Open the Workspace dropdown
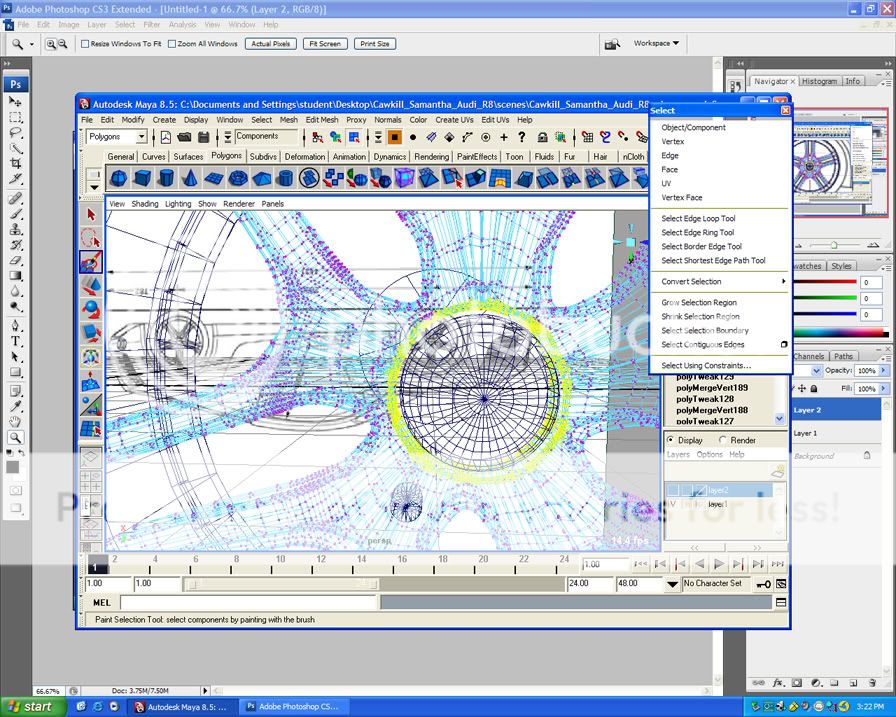This screenshot has width=896, height=717. pos(656,44)
